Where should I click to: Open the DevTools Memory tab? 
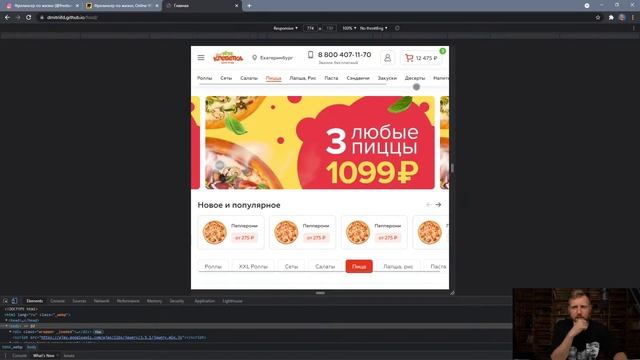click(154, 301)
